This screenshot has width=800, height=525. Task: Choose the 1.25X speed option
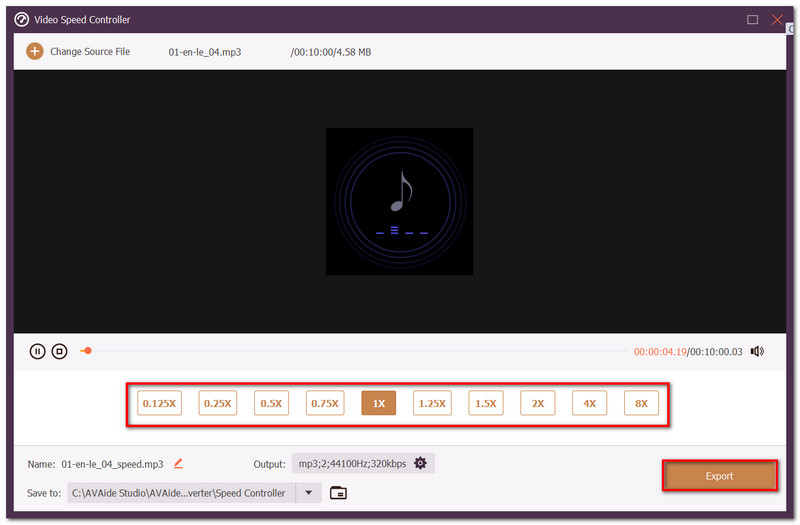coord(432,403)
